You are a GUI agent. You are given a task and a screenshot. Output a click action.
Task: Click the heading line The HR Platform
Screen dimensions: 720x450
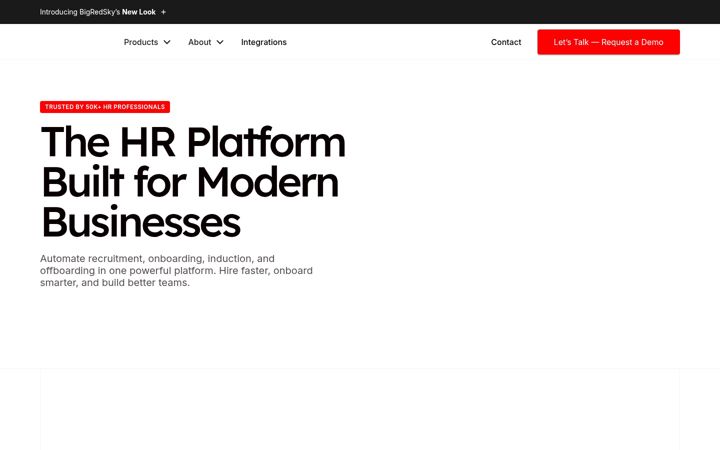click(x=193, y=142)
